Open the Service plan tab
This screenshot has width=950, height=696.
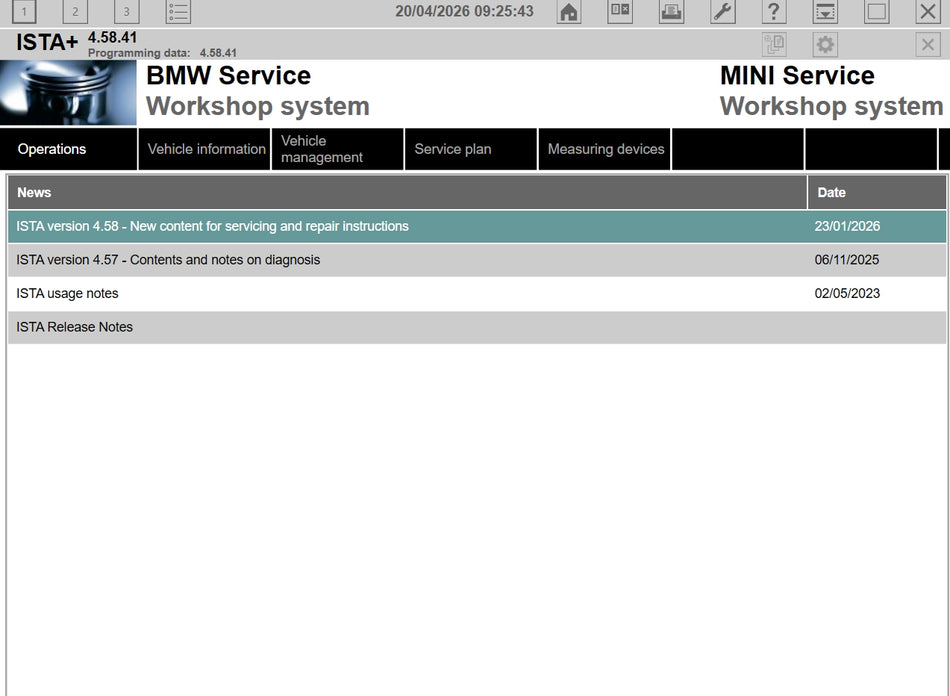471,149
